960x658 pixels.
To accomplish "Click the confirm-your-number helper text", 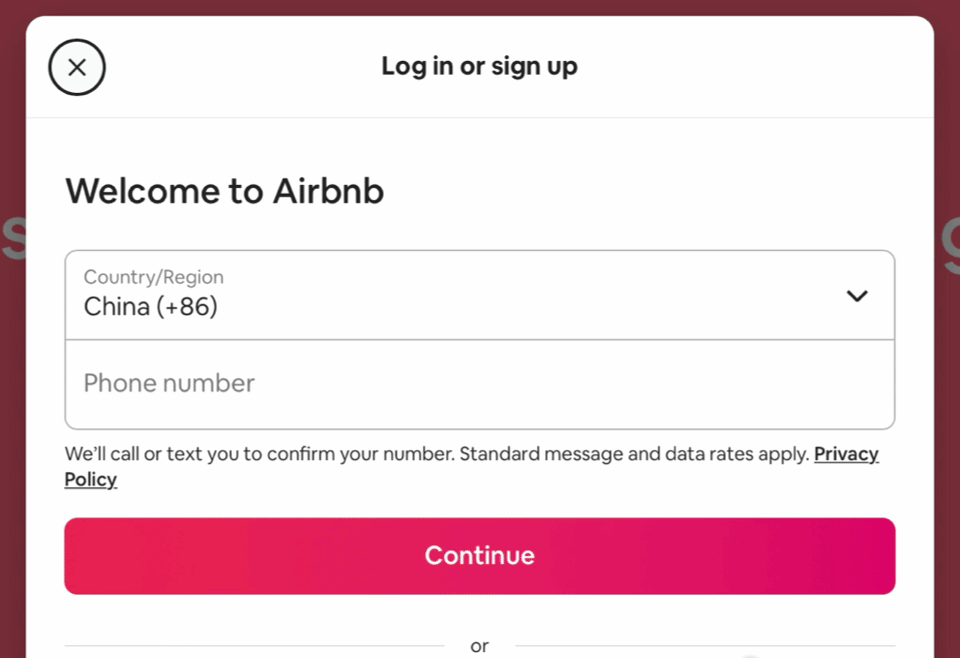I will click(260, 454).
